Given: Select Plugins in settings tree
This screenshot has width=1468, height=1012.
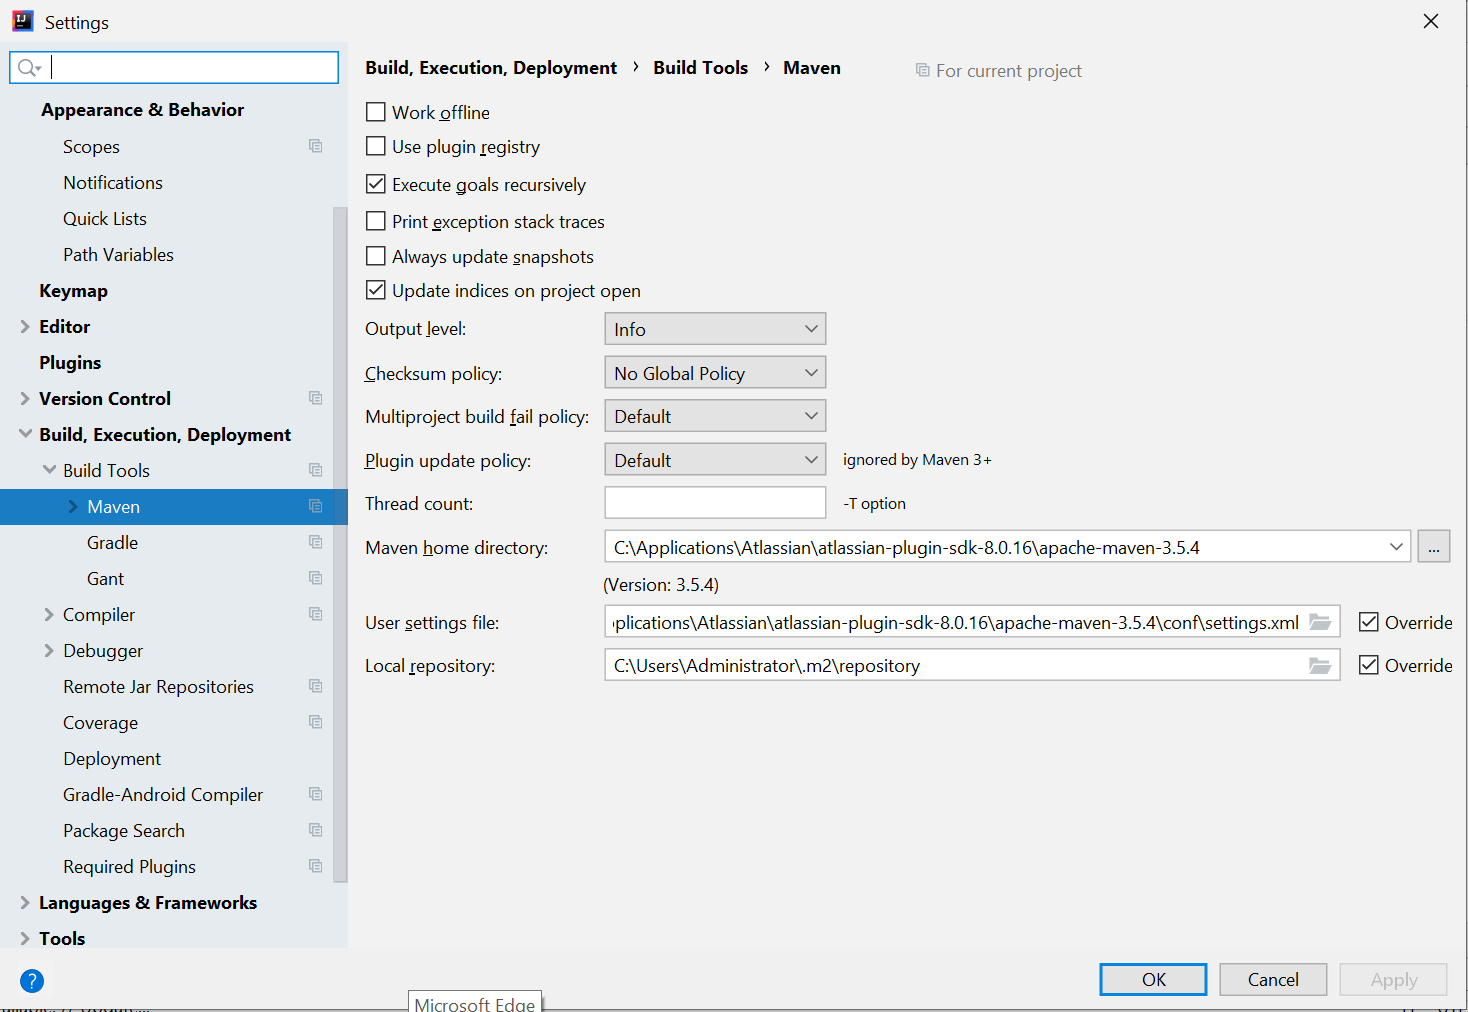Looking at the screenshot, I should click(x=70, y=362).
